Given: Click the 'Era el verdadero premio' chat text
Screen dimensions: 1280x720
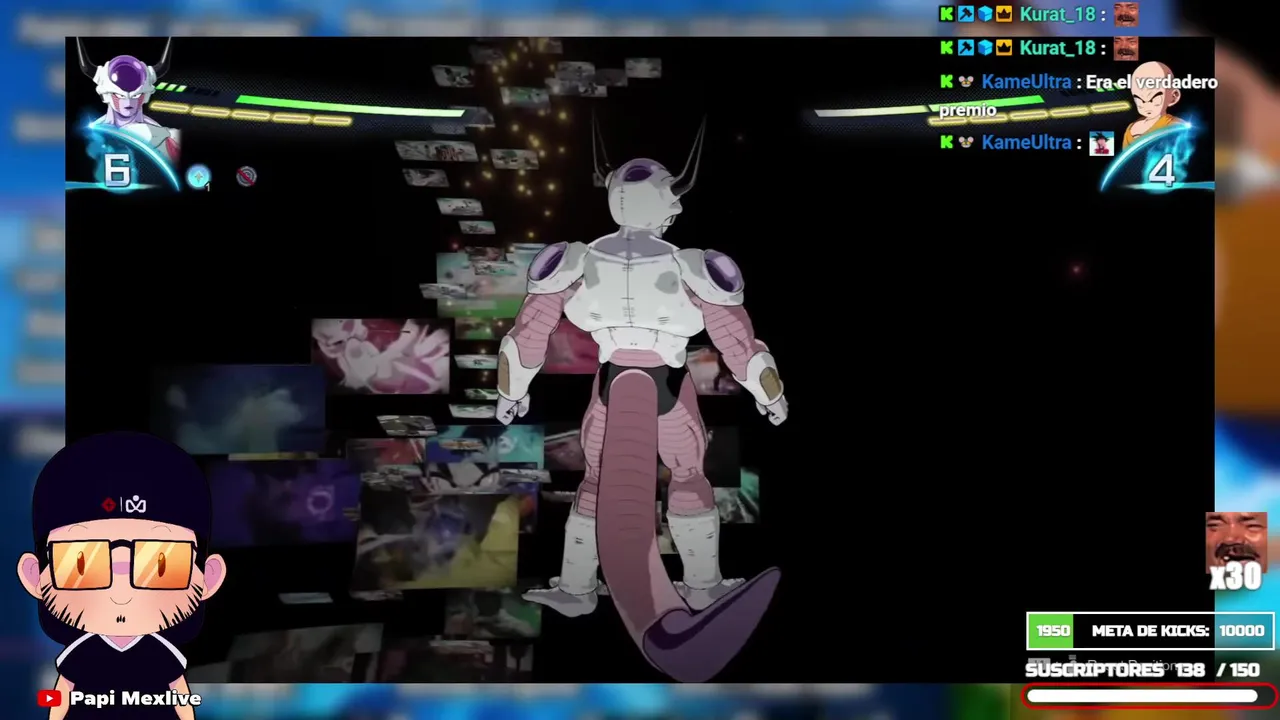Looking at the screenshot, I should (1078, 96).
